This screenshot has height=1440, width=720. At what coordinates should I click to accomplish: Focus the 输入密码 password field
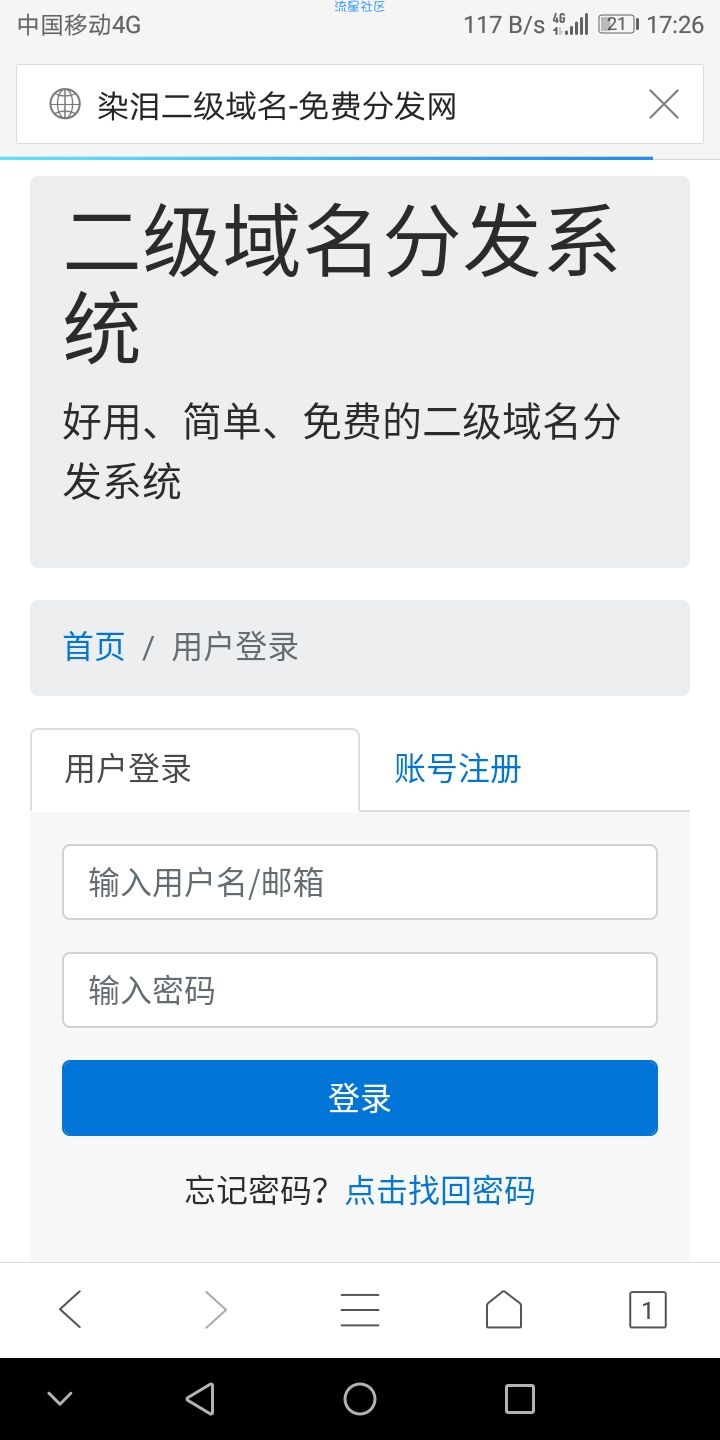tap(360, 990)
